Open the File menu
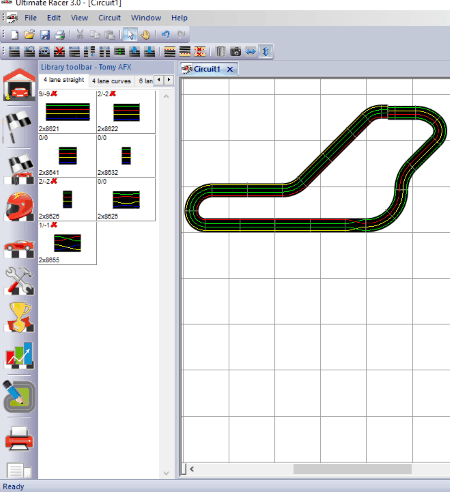The height and width of the screenshot is (492, 450). (x=30, y=18)
